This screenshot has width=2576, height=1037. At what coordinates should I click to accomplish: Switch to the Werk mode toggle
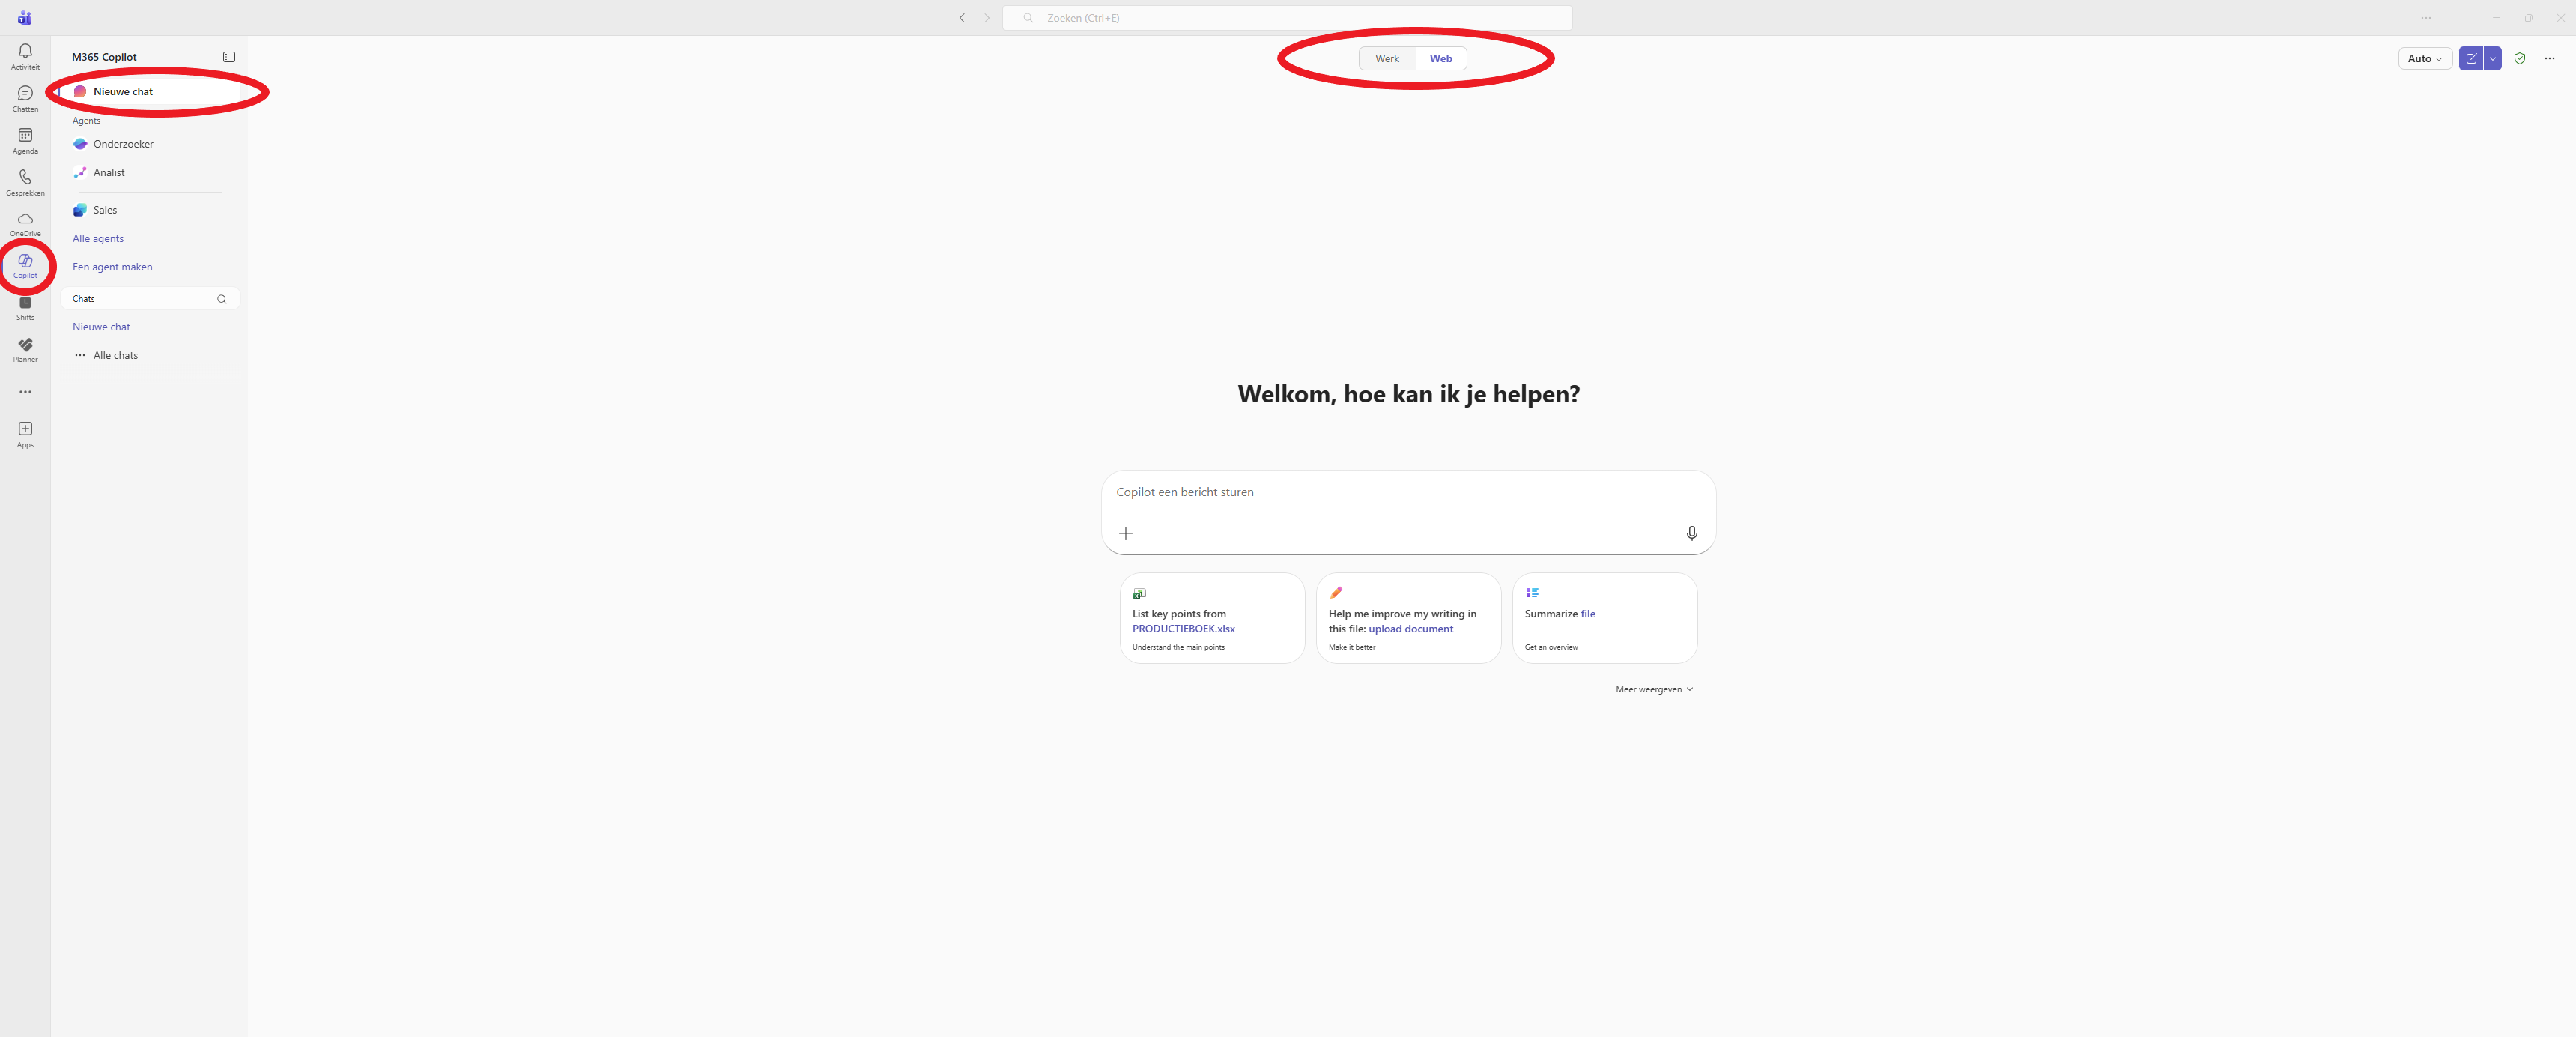point(1387,58)
